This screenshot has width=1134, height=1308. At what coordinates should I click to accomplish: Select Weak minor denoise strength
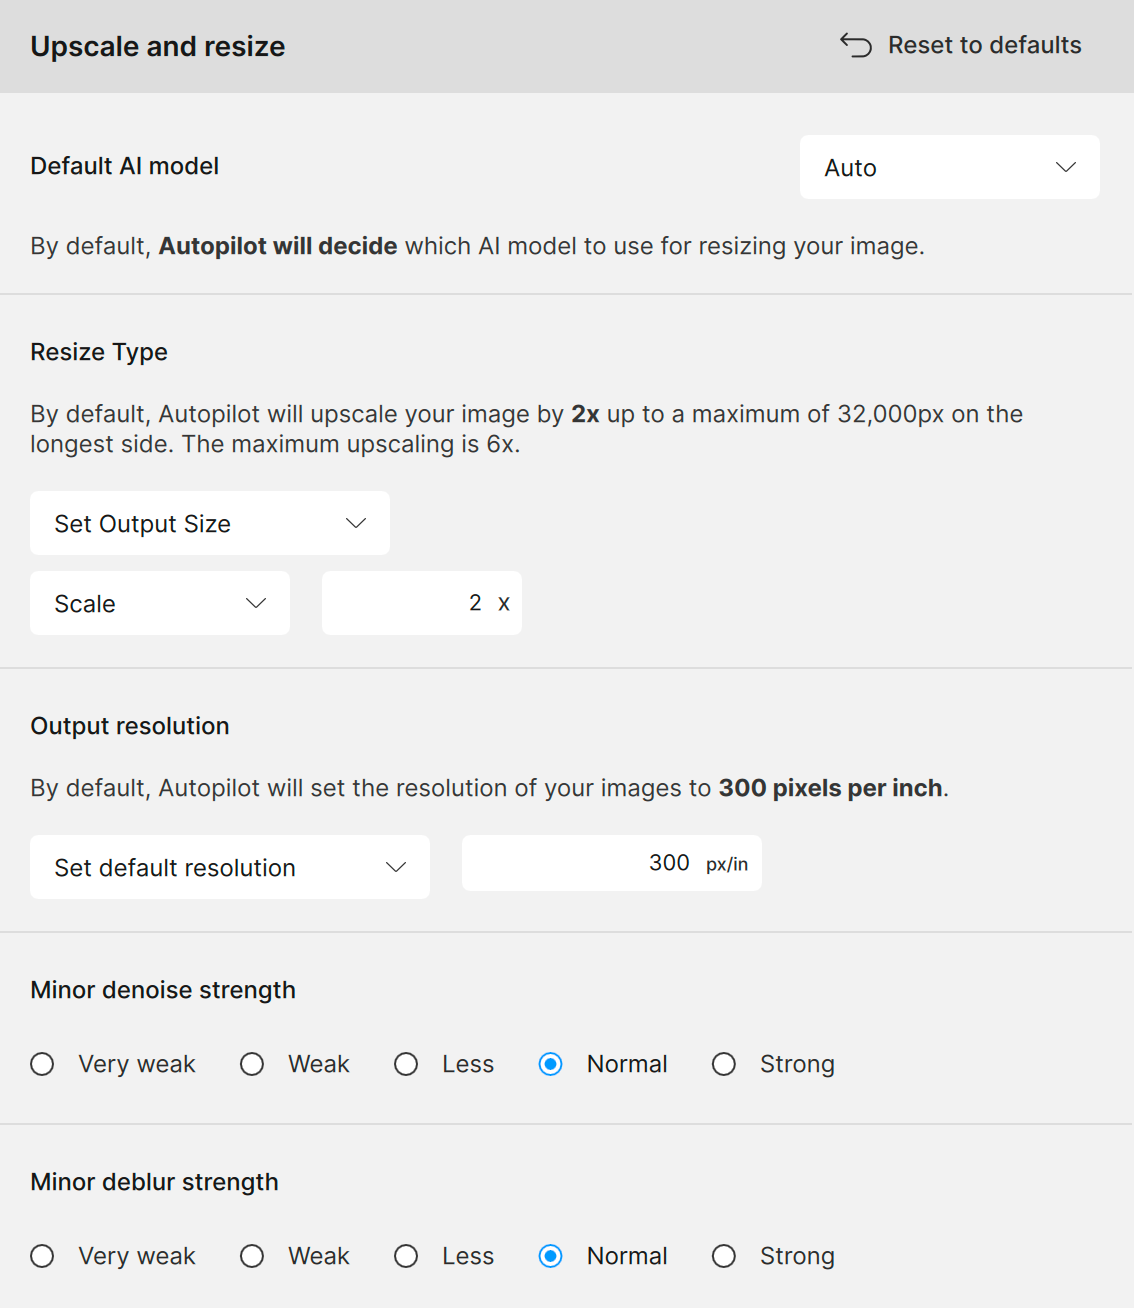pos(252,1064)
